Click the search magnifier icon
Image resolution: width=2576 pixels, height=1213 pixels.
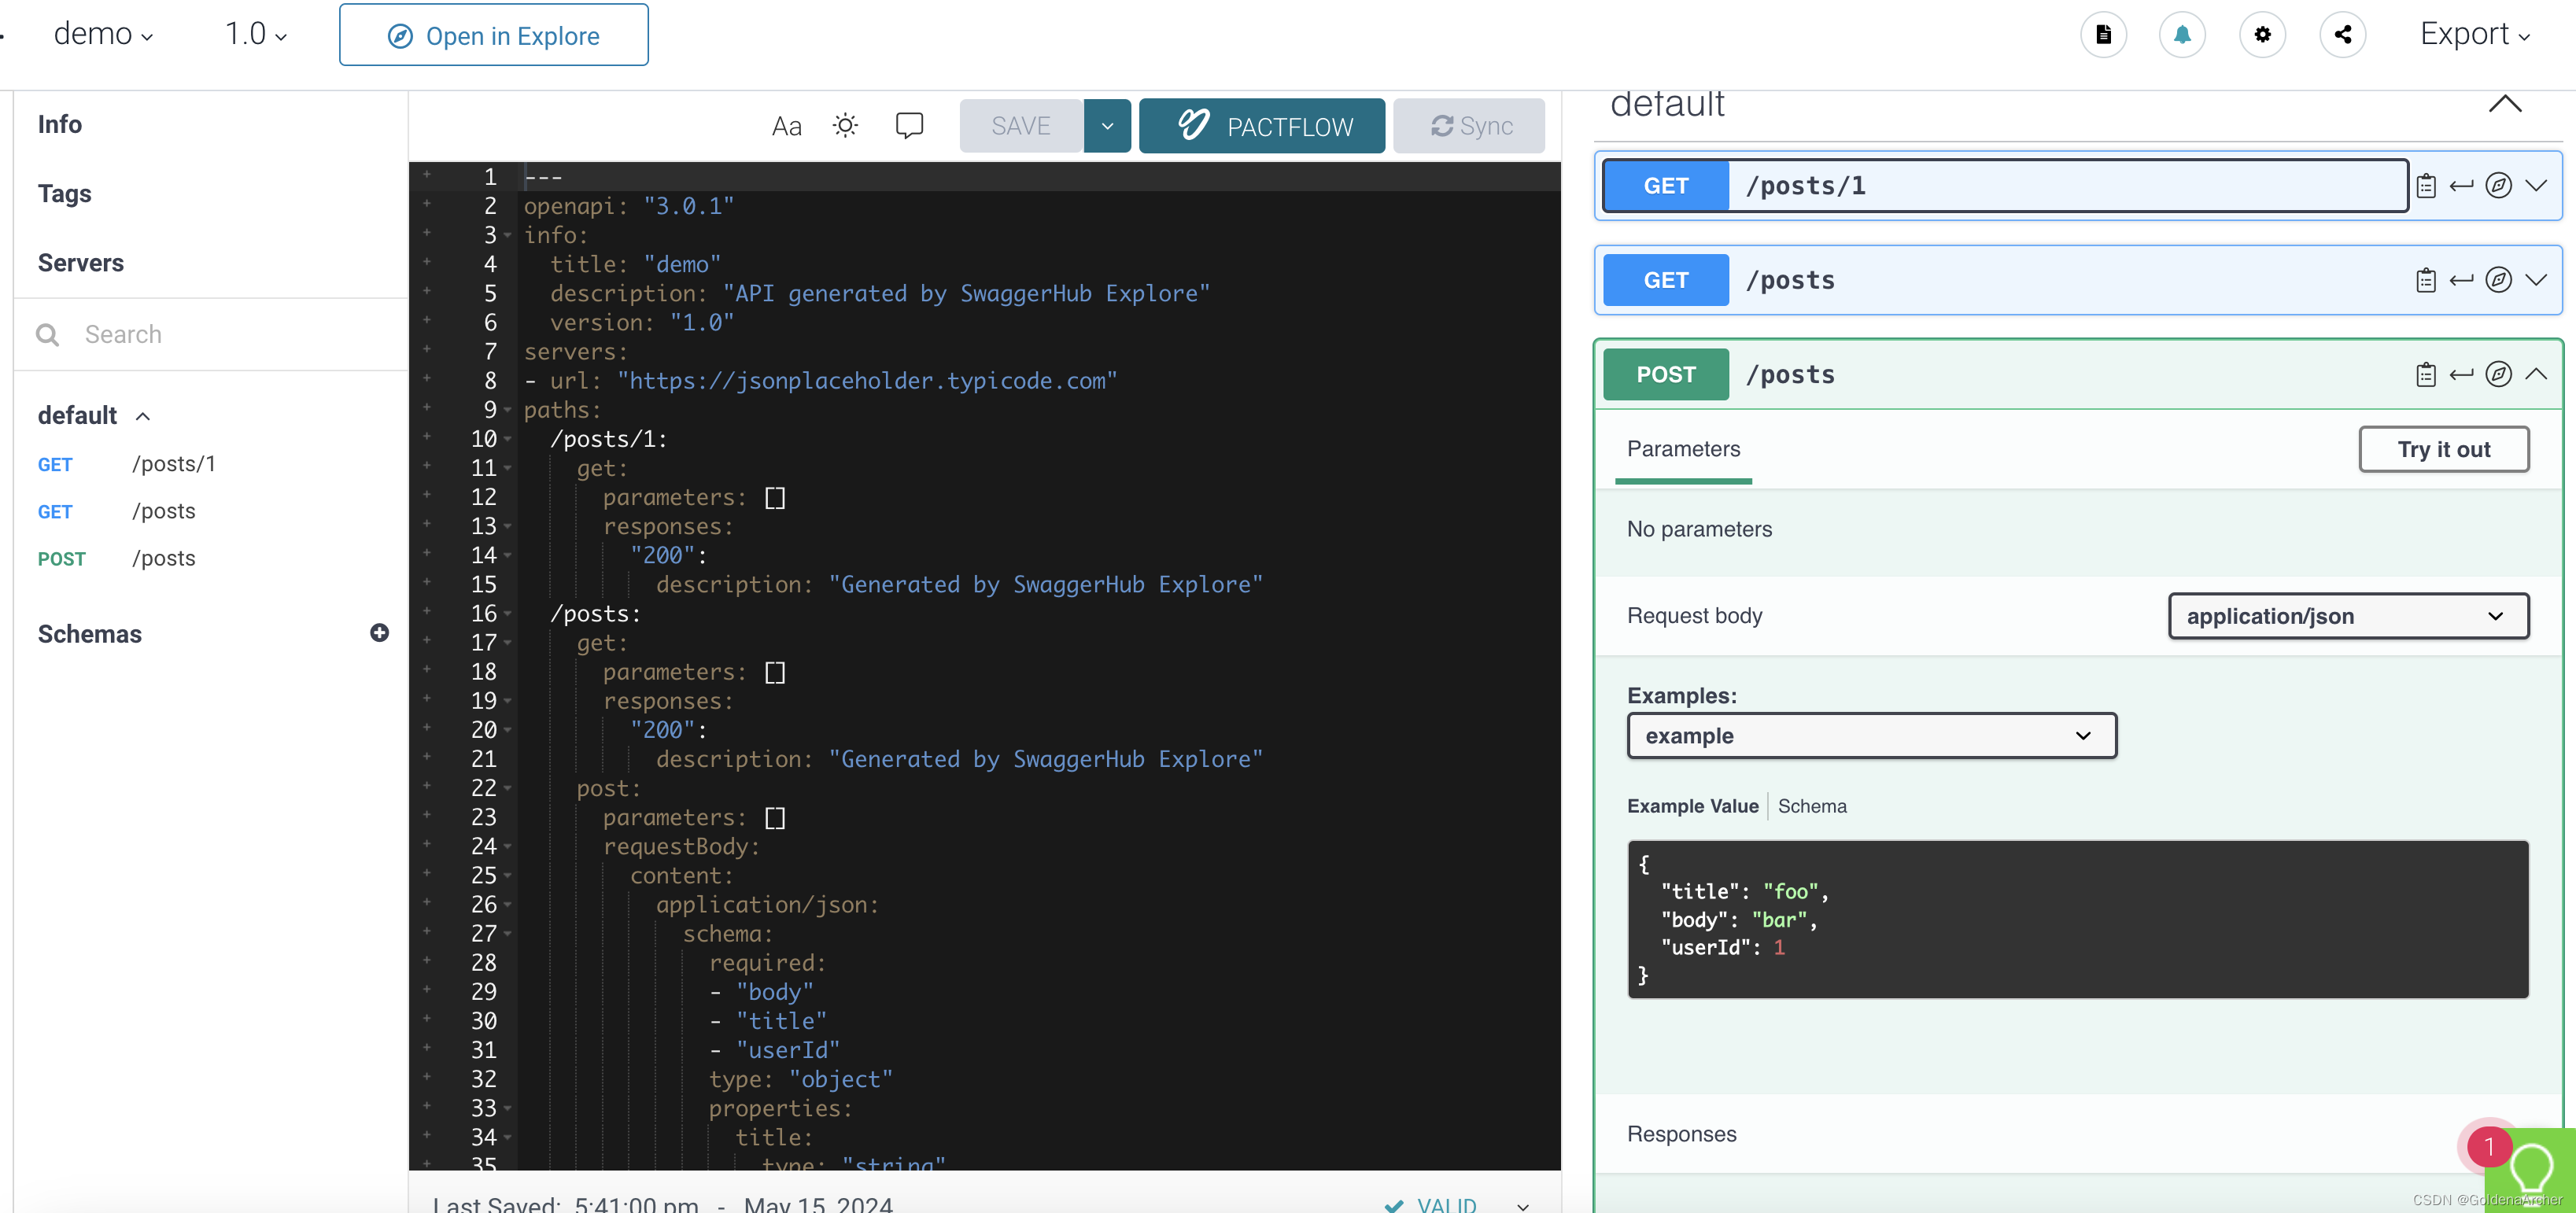[47, 334]
